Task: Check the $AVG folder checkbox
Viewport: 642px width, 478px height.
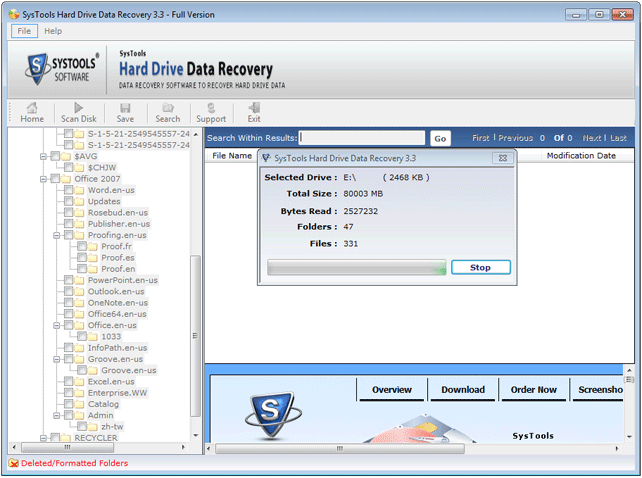Action: click(55, 156)
